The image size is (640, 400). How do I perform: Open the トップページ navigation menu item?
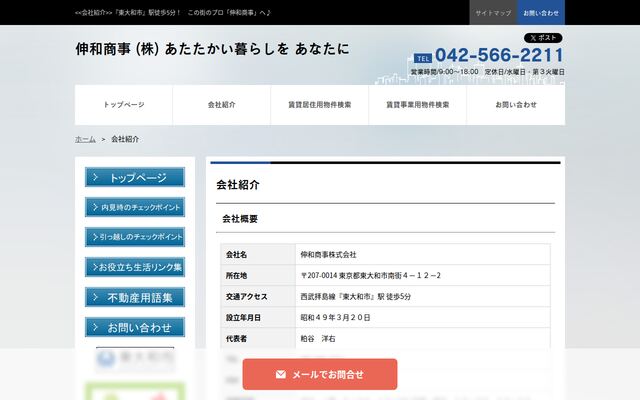pos(124,105)
